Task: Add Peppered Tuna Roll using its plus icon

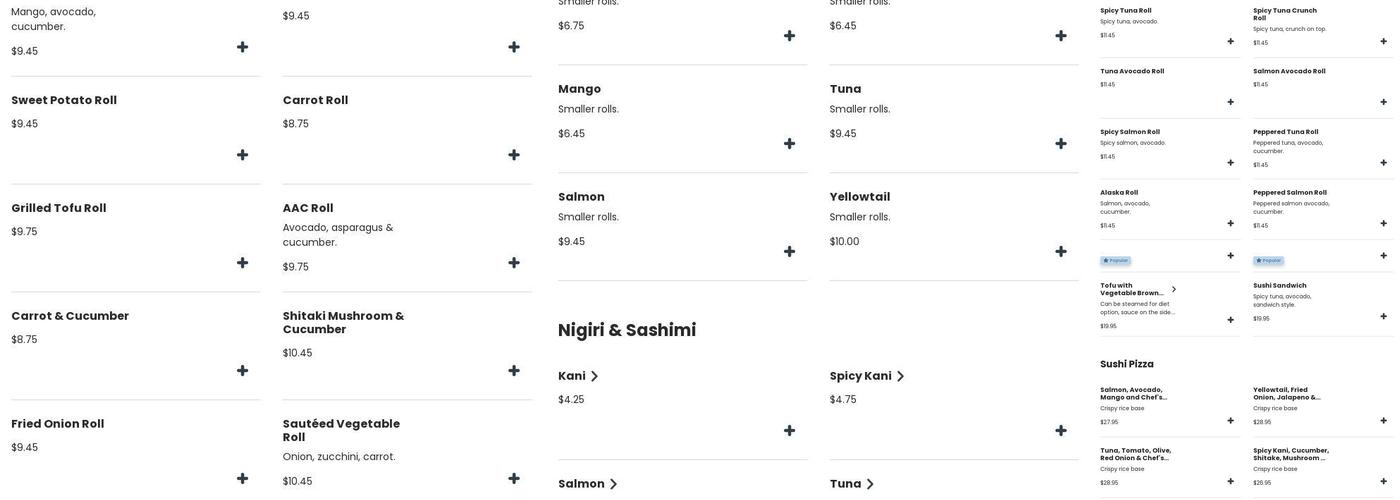Action: click(x=1384, y=163)
